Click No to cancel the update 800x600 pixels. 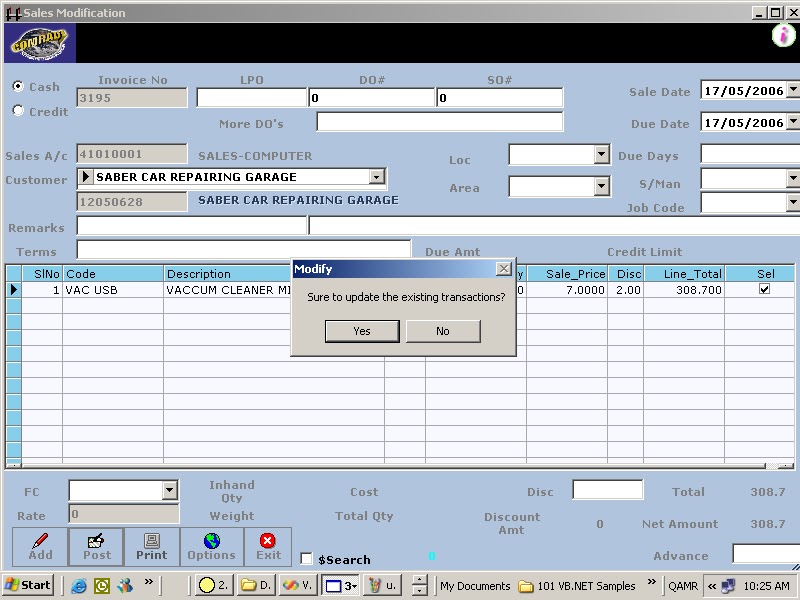(443, 331)
